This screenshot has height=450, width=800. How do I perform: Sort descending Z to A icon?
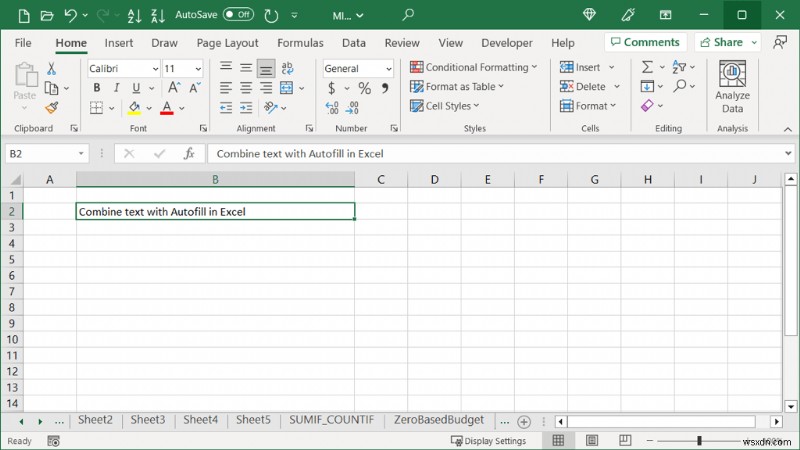click(158, 16)
